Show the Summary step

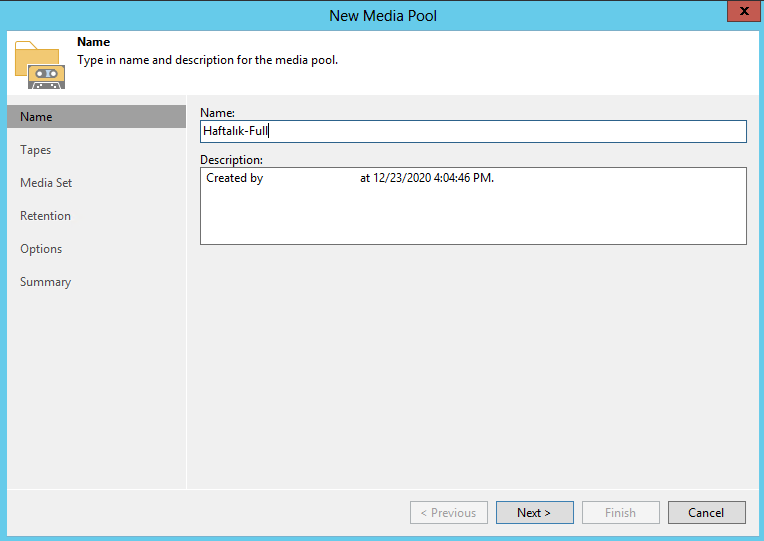pyautogui.click(x=45, y=282)
